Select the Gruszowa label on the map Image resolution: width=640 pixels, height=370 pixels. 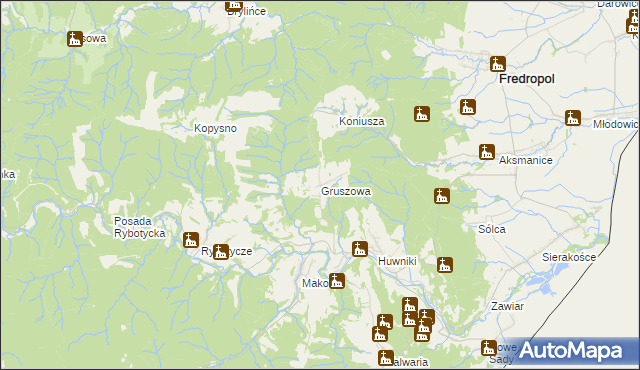coord(346,191)
